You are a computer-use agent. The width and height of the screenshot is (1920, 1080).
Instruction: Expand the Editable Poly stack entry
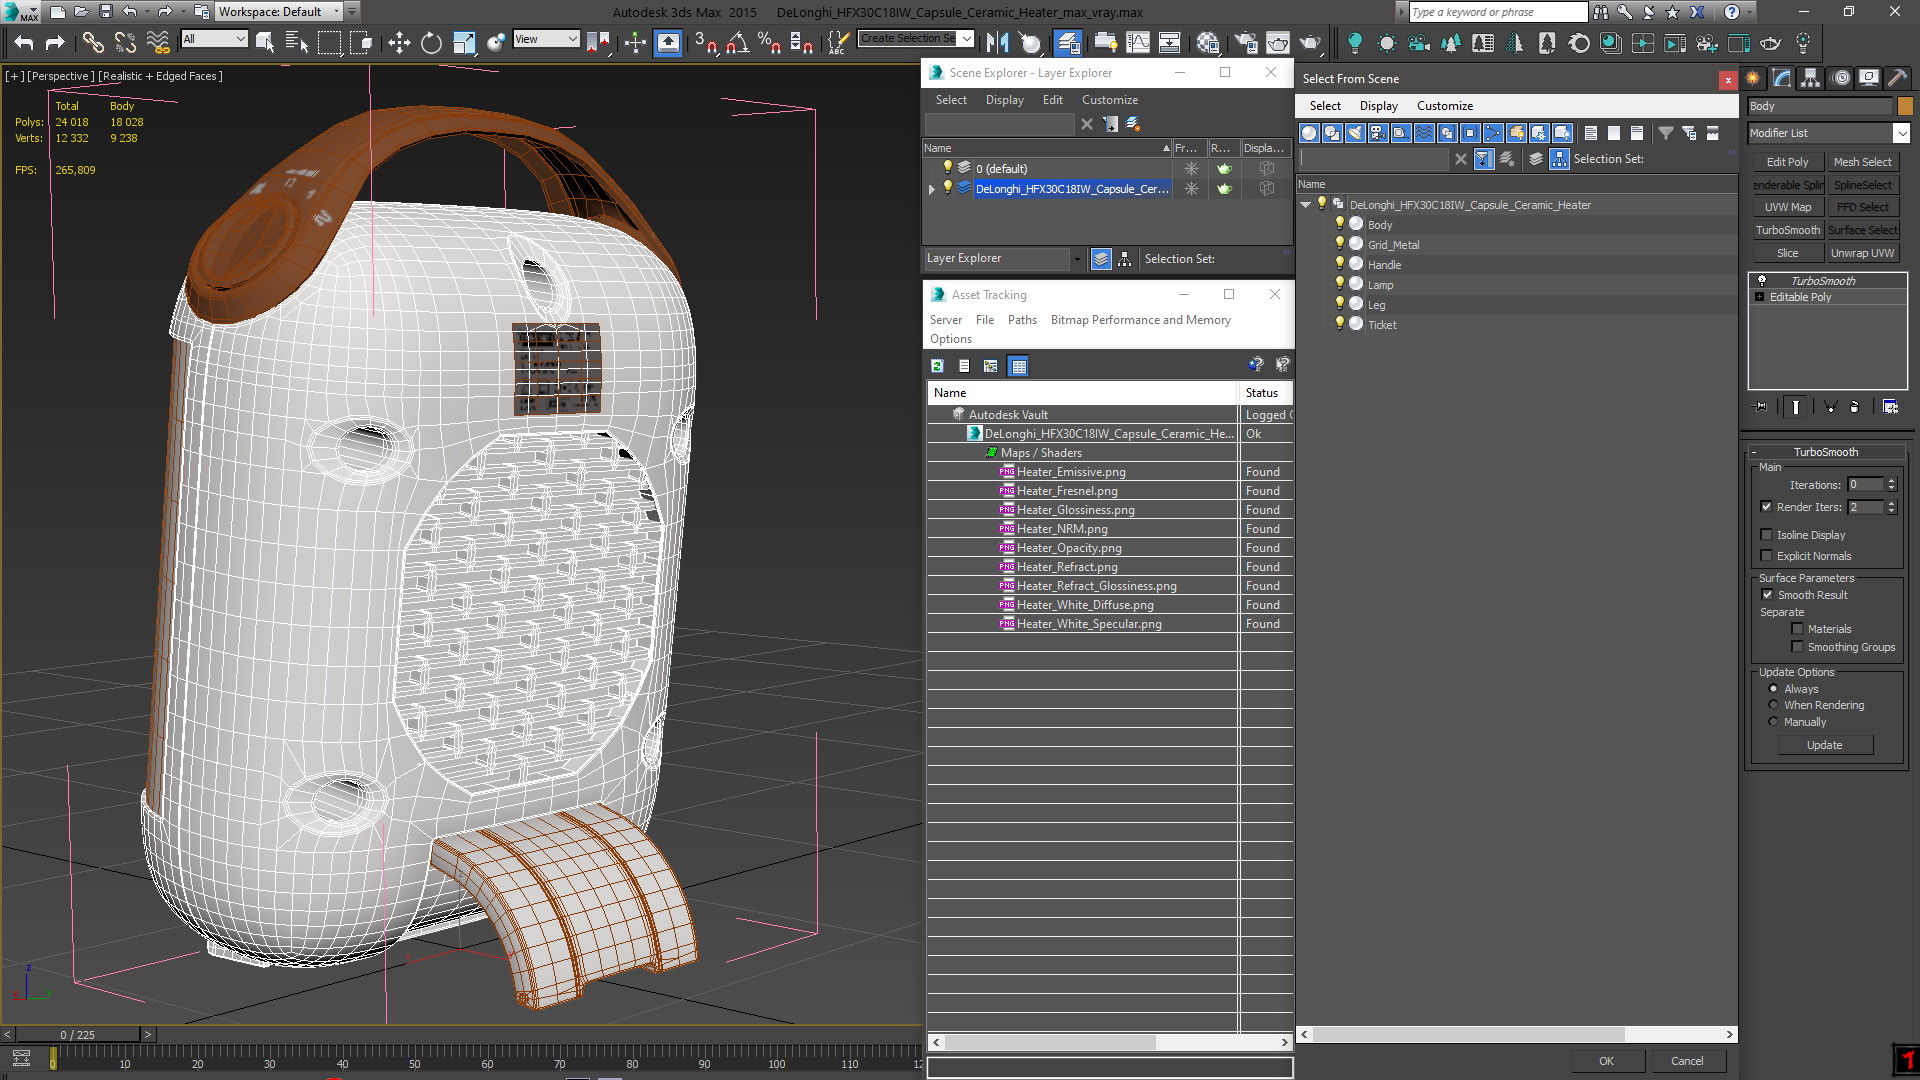(x=1760, y=297)
